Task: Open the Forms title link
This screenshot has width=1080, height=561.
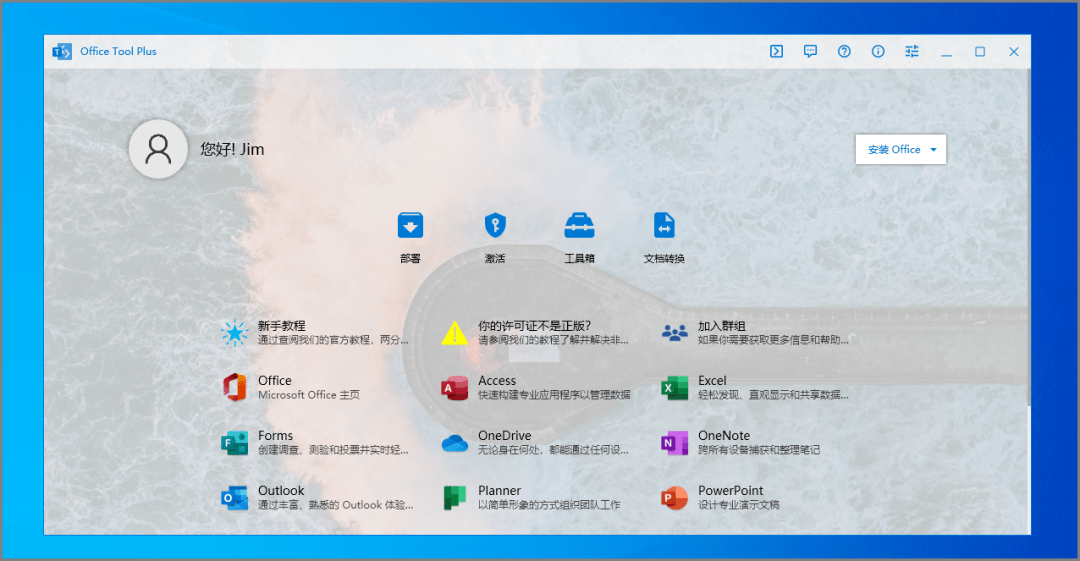Action: point(276,436)
